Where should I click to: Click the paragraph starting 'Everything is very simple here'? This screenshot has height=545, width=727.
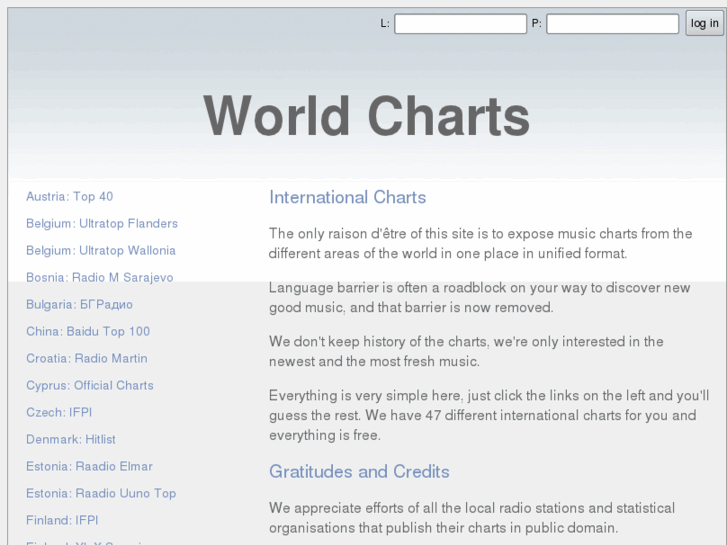pyautogui.click(x=489, y=415)
